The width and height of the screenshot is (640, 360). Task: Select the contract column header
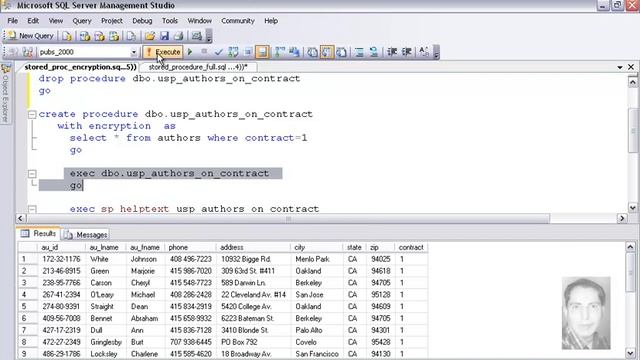click(411, 247)
